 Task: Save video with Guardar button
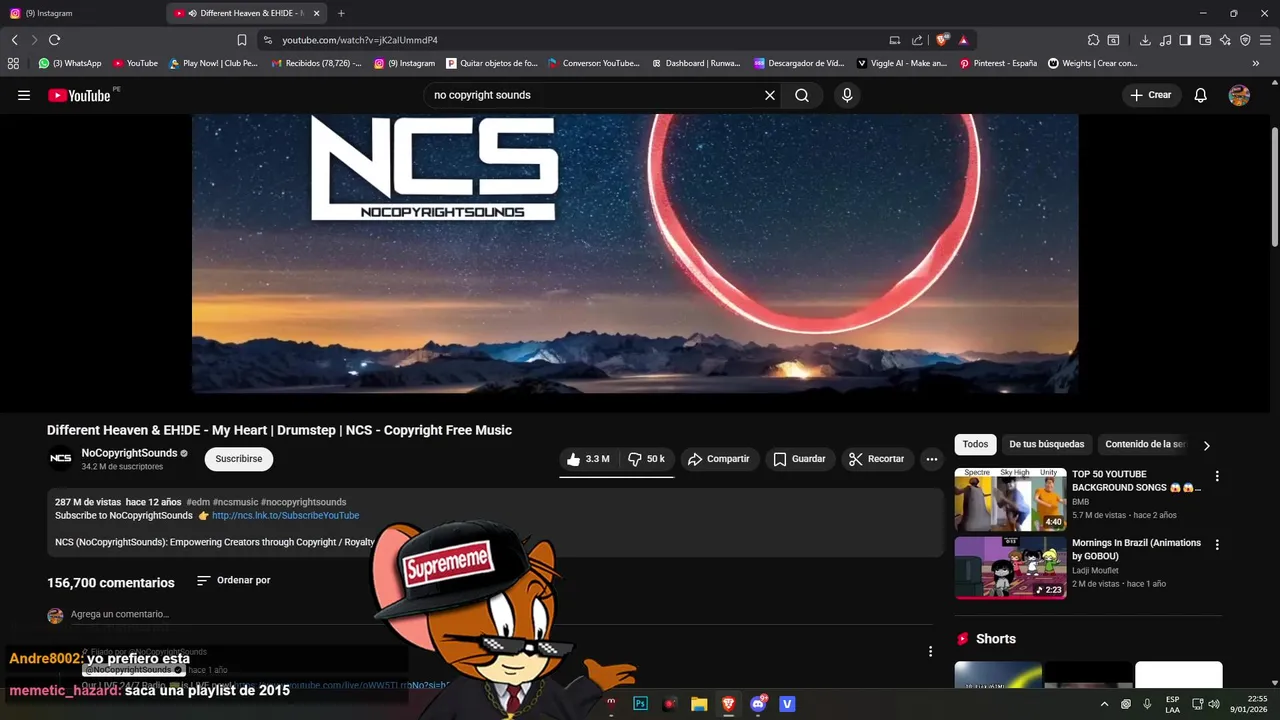pos(799,459)
